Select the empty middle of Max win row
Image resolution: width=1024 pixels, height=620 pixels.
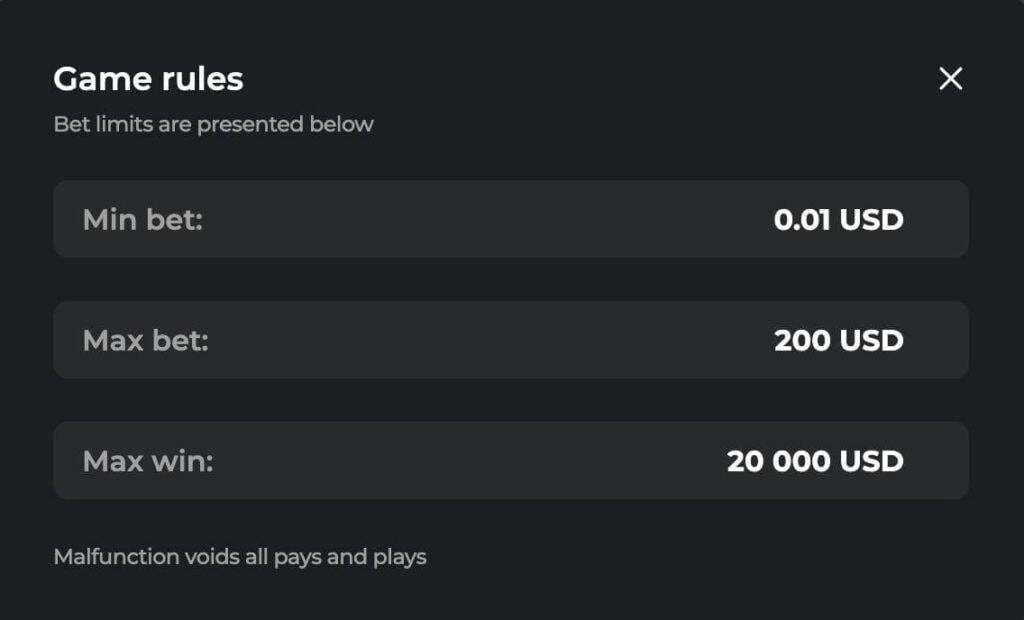click(470, 461)
